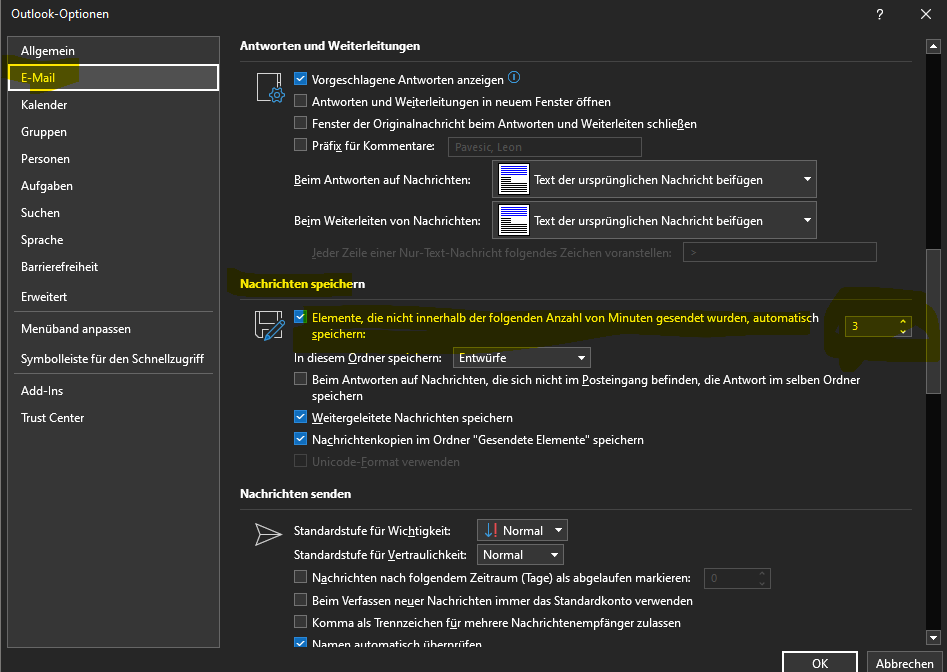Screen dimensions: 947x672
Task: Open Barrierefreiheit options category
Action: coord(114,267)
